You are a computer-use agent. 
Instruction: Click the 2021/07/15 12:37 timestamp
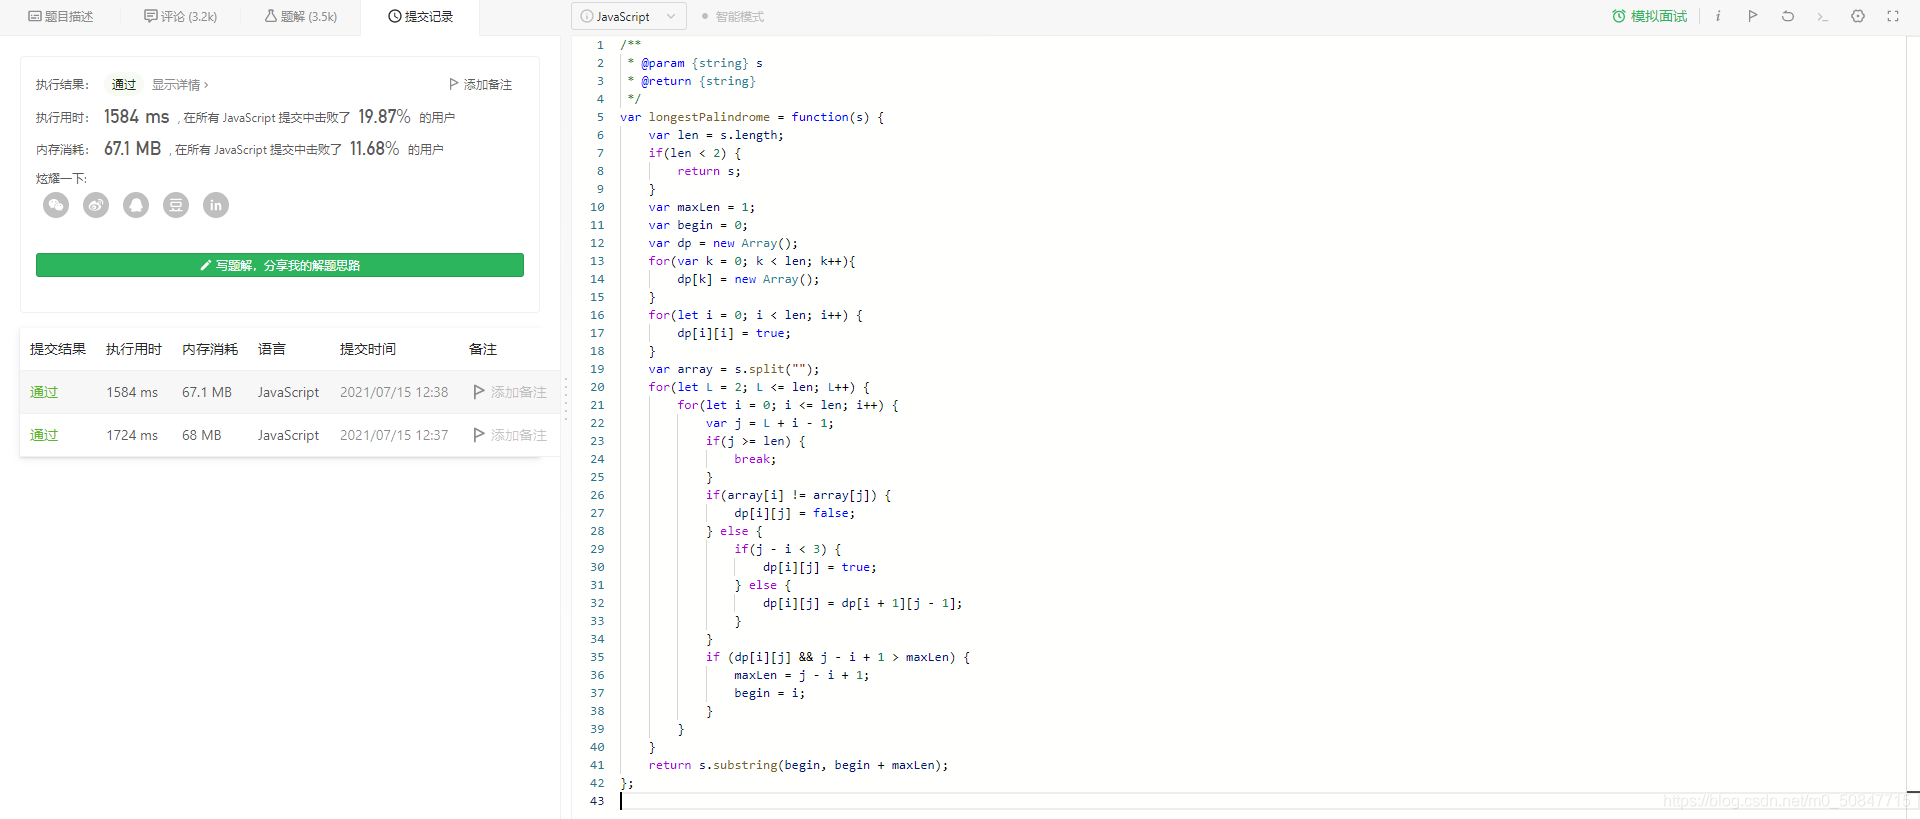tap(394, 435)
